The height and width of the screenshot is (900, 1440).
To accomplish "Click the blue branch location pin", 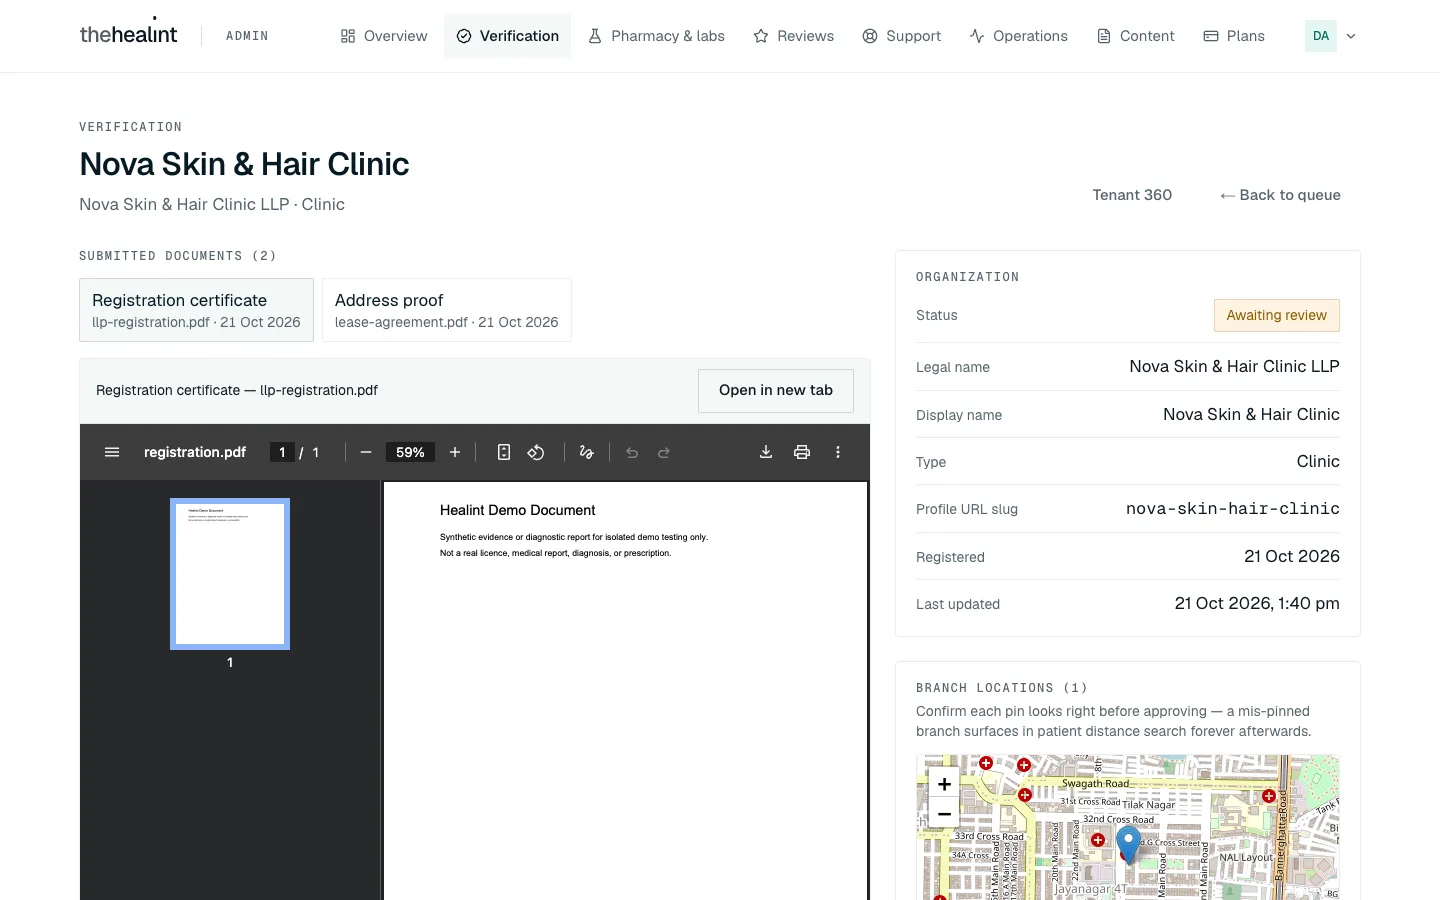I will tap(1129, 844).
